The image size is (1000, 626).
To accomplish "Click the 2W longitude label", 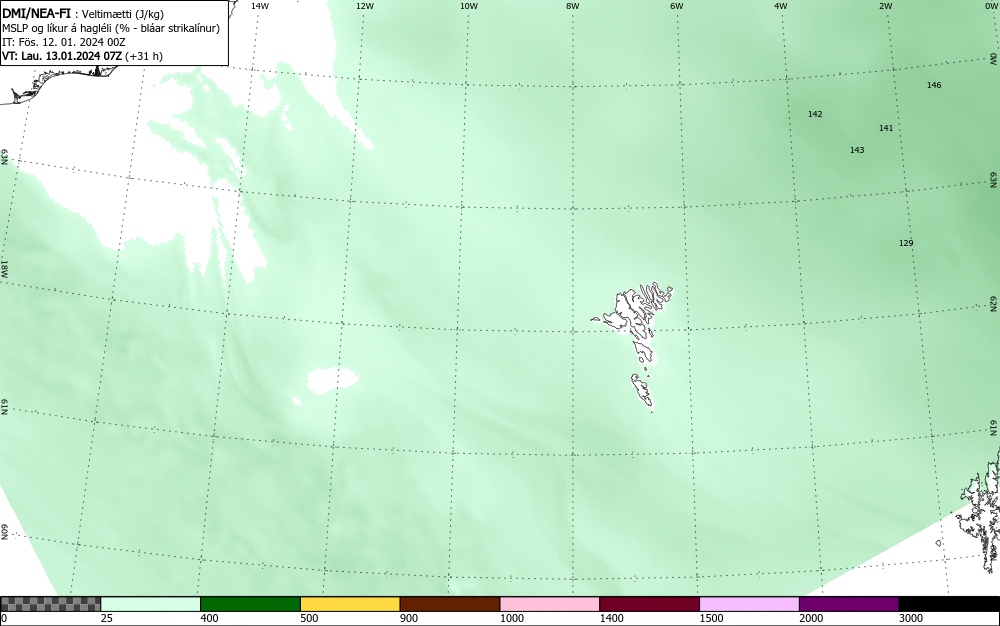I will click(885, 6).
